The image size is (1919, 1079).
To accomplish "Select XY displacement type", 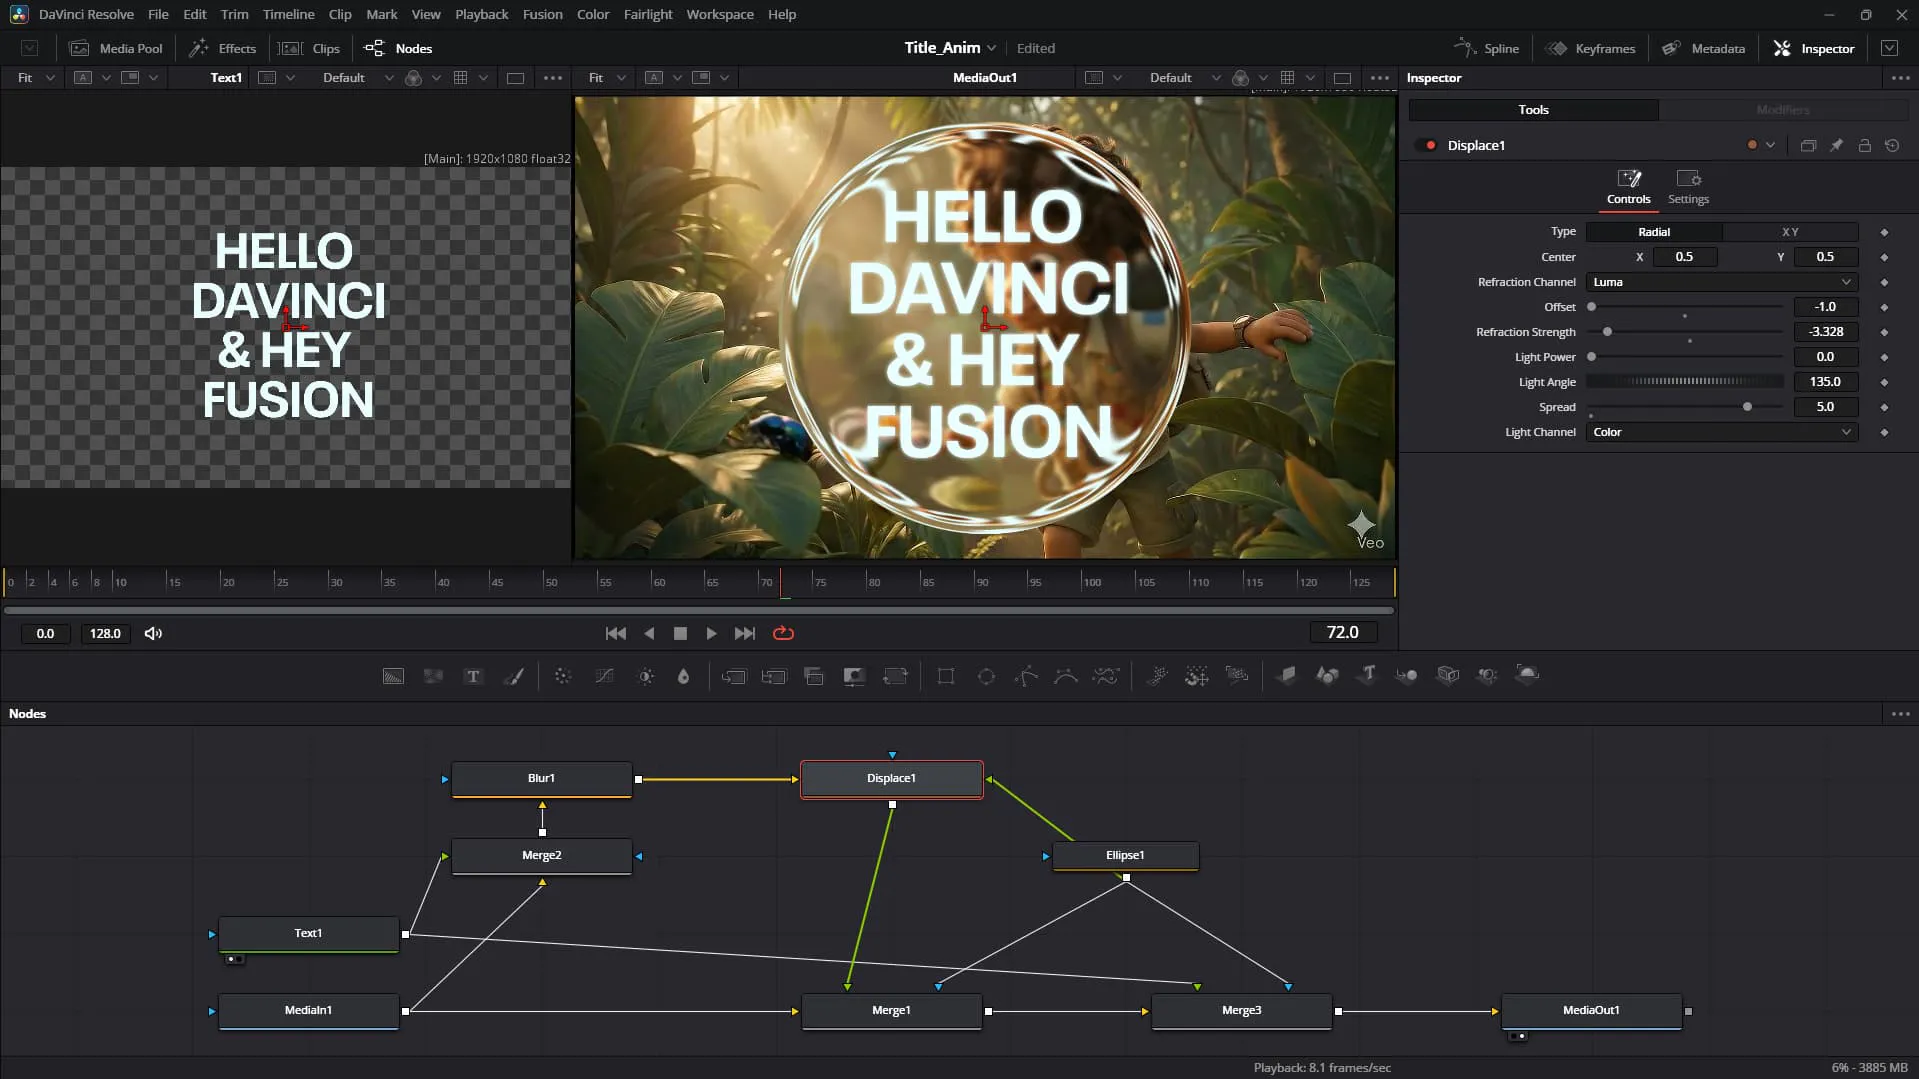I will coord(1790,232).
